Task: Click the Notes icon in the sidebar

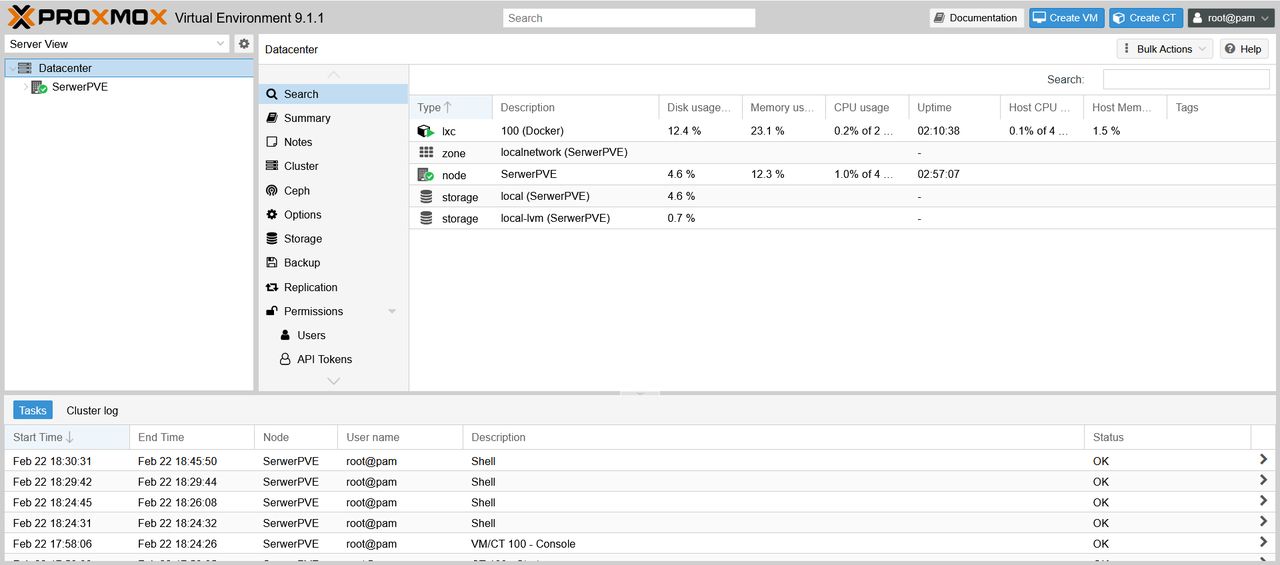Action: tap(272, 142)
